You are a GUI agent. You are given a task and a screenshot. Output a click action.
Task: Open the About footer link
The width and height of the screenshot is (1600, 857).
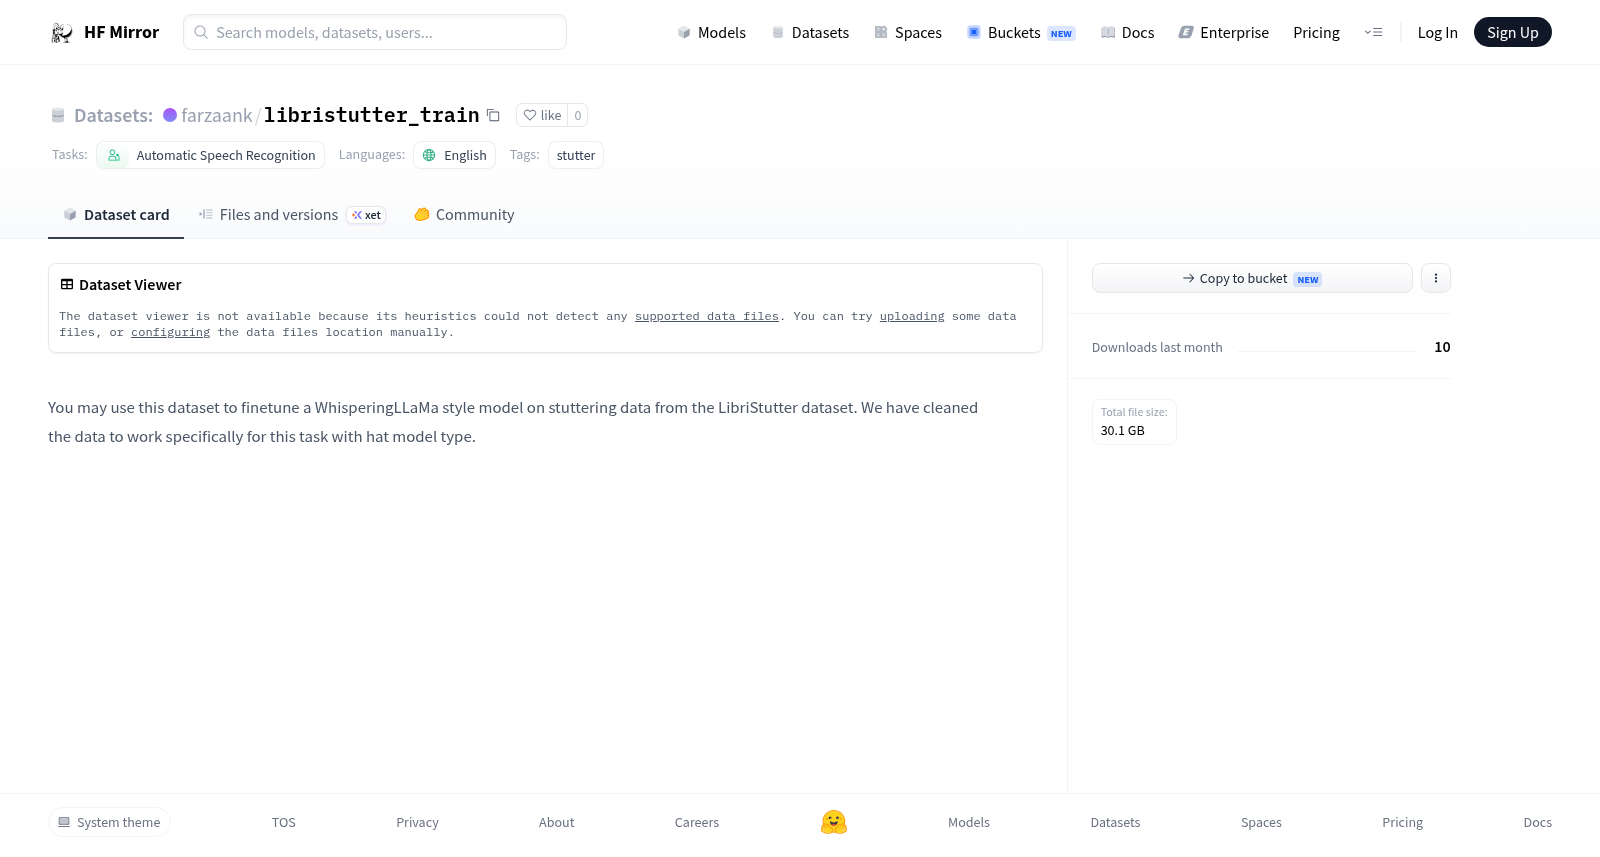(x=556, y=822)
